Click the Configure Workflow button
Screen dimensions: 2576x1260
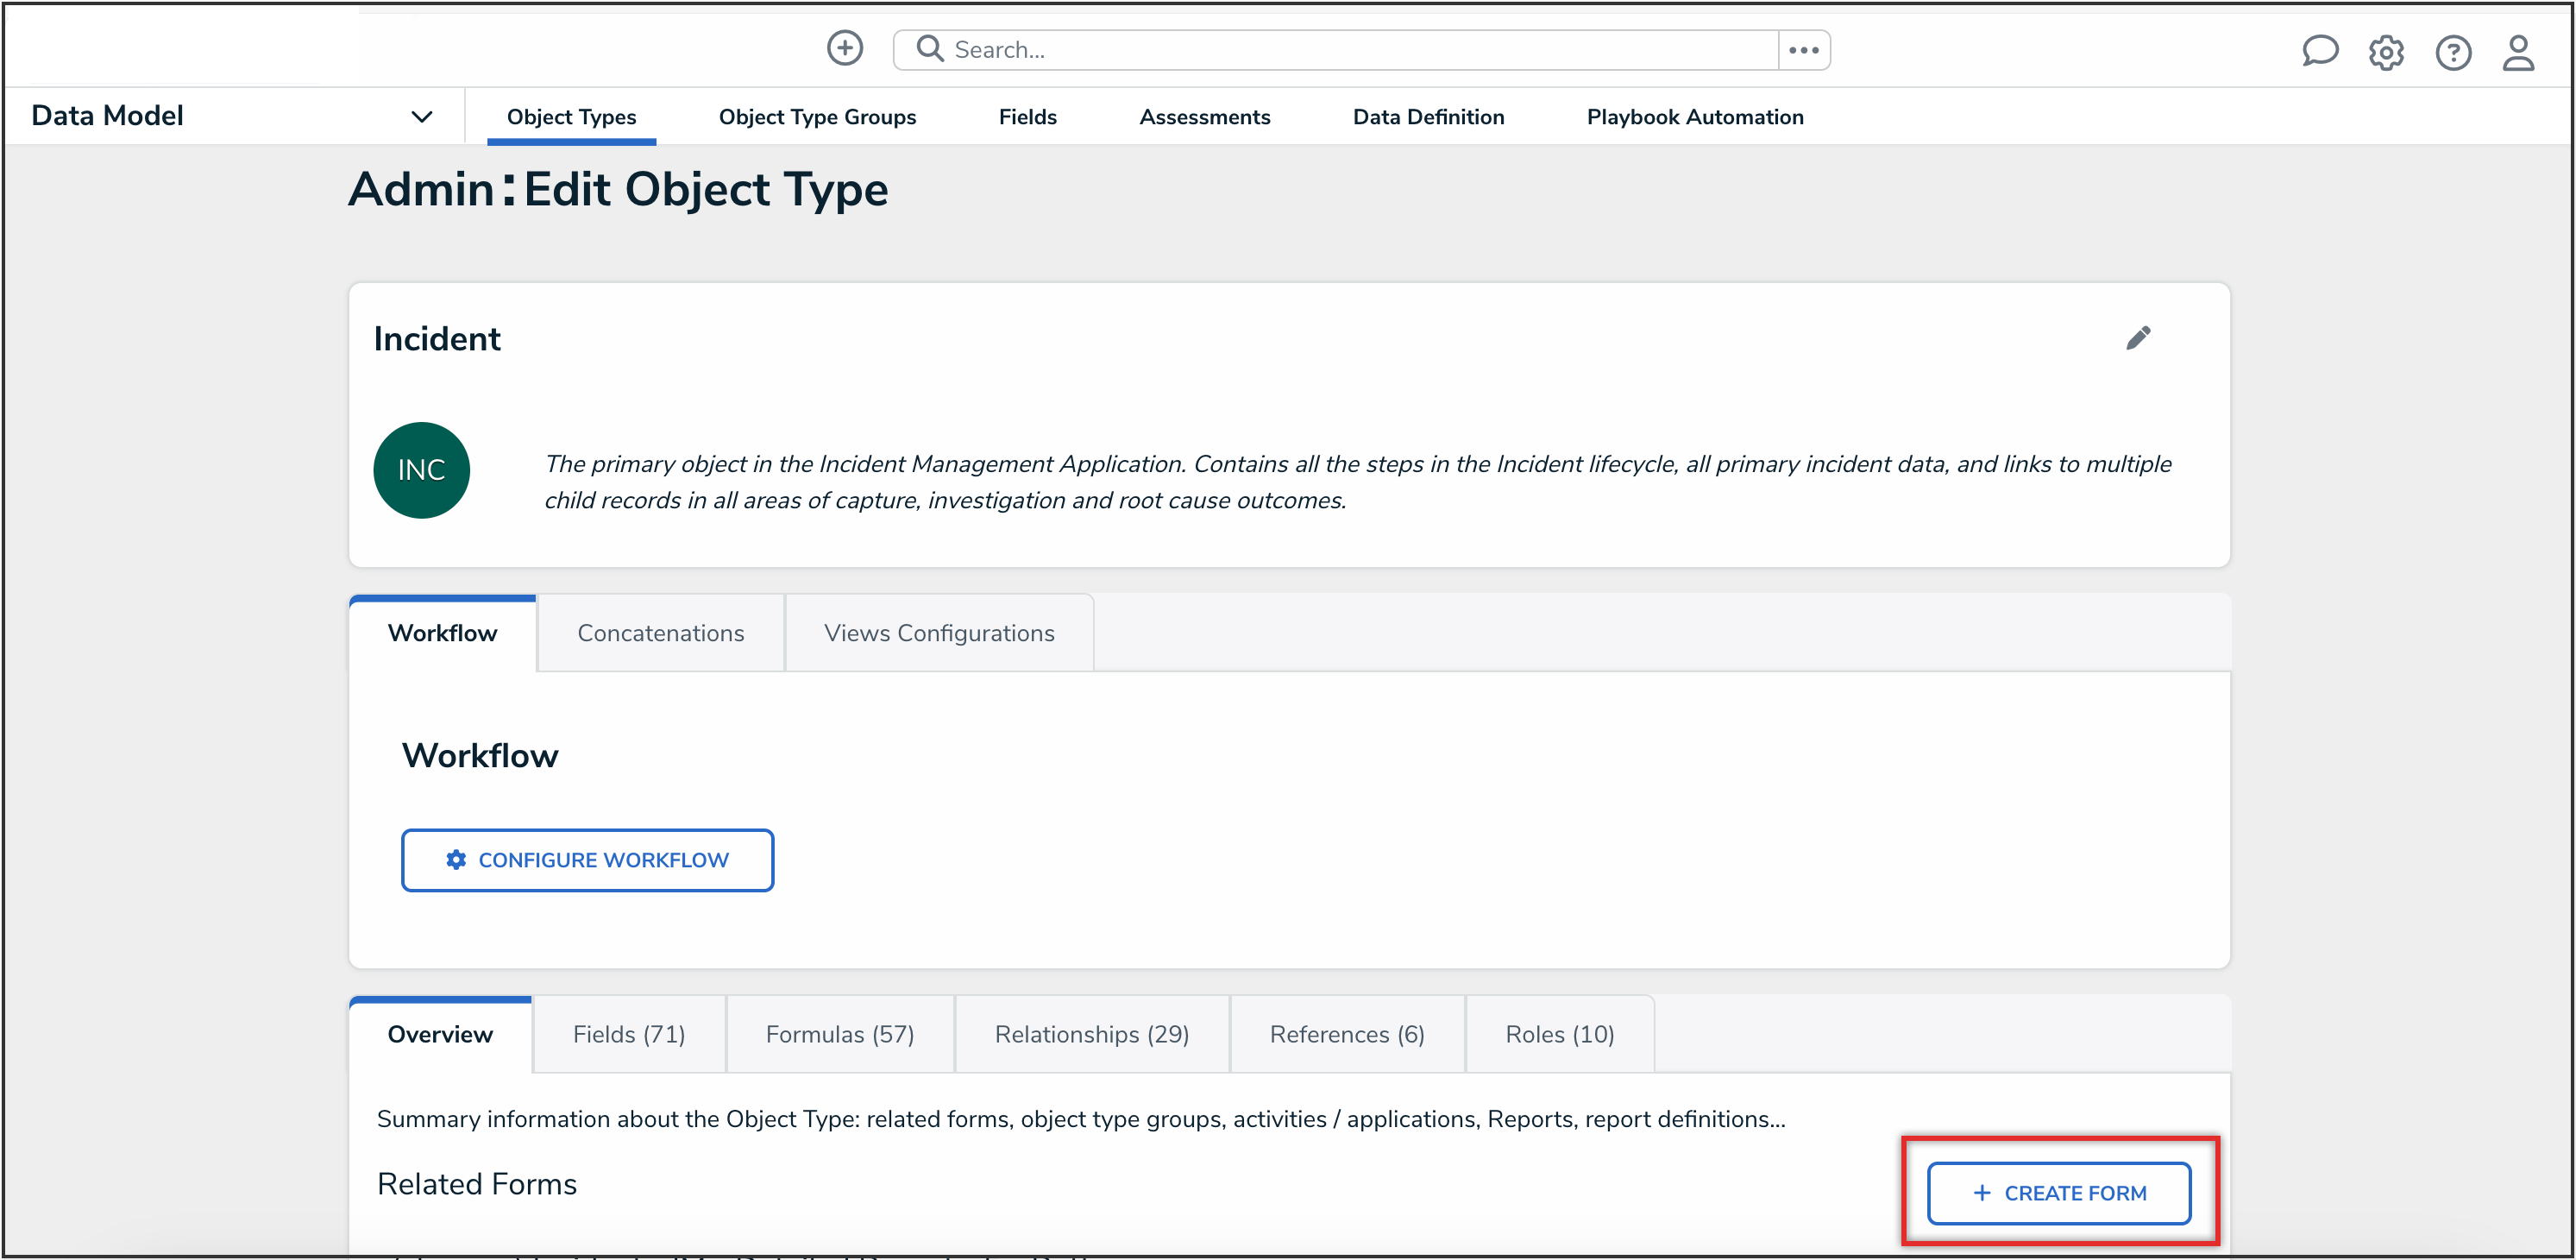pyautogui.click(x=587, y=860)
